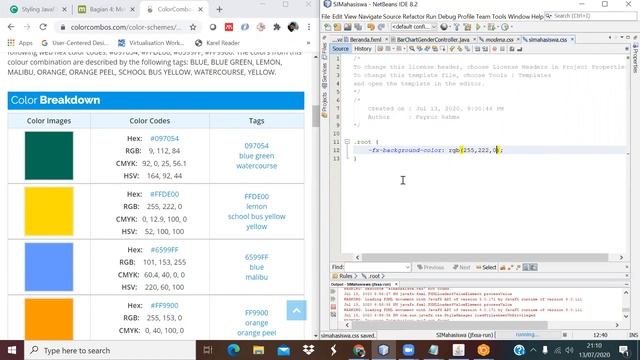Reload the page in Chrome
This screenshot has height=360, width=640.
coord(43,27)
